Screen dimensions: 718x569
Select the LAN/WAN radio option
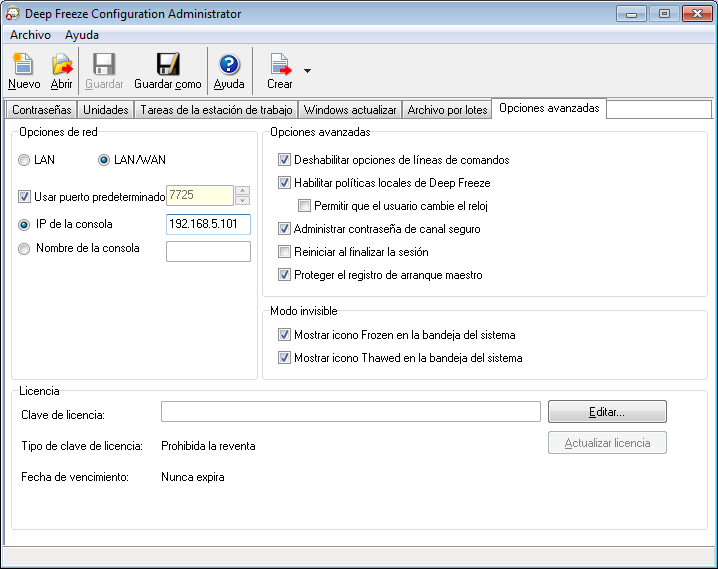104,160
